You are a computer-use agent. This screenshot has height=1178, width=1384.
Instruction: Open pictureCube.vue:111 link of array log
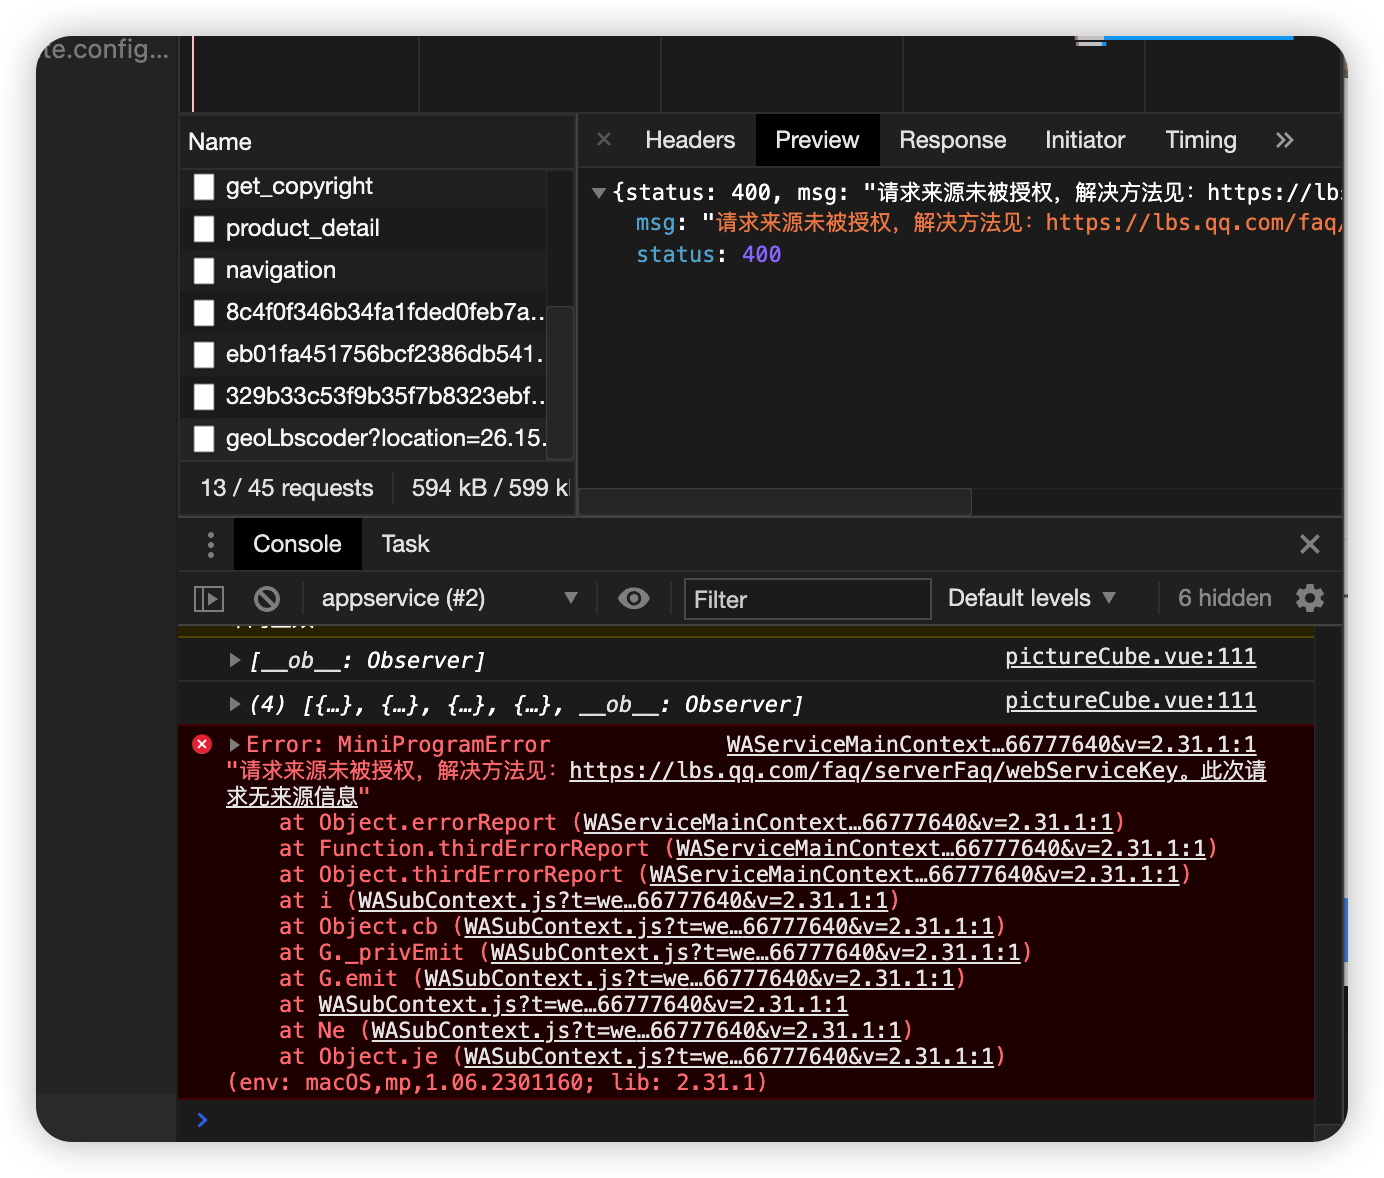[x=1130, y=701]
